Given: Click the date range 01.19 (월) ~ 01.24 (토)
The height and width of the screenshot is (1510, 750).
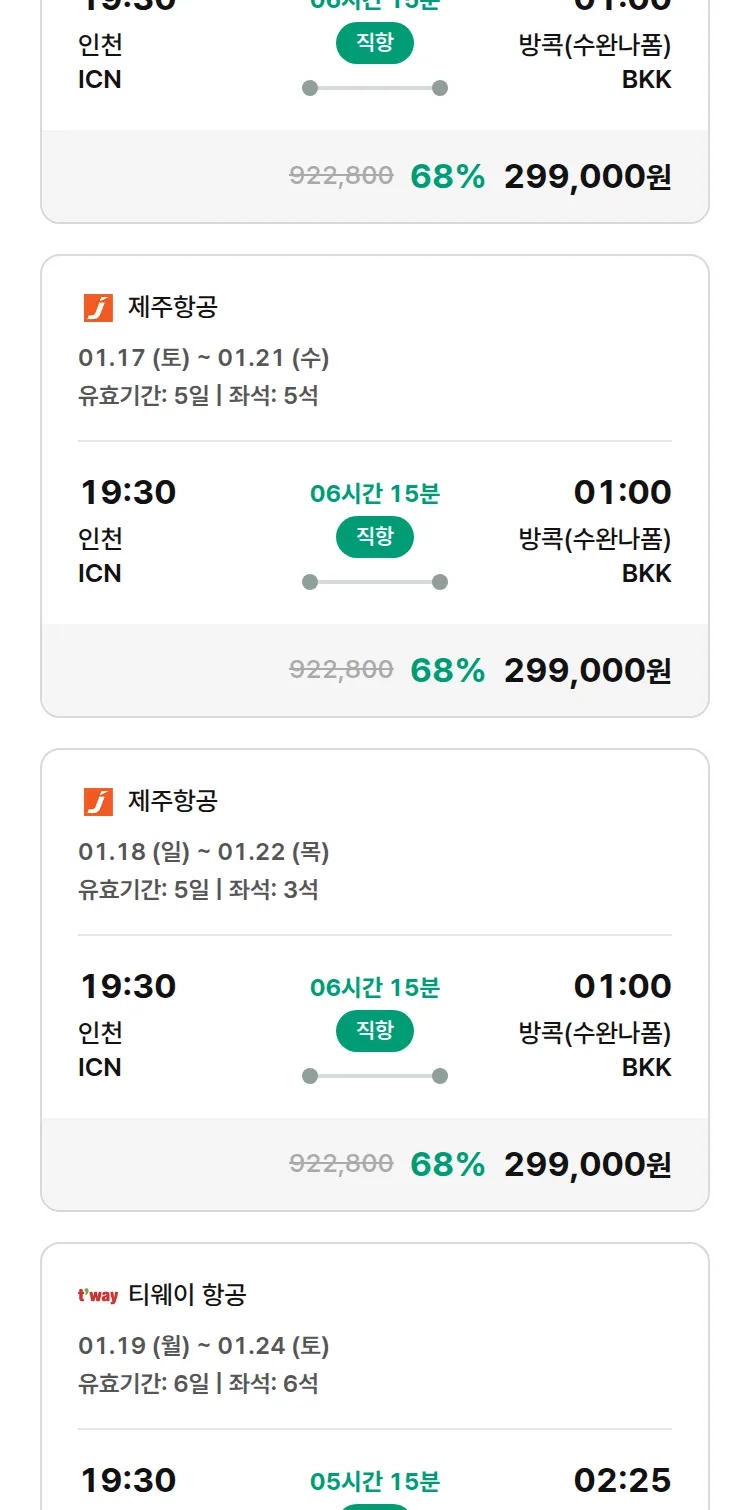Looking at the screenshot, I should tap(204, 1346).
